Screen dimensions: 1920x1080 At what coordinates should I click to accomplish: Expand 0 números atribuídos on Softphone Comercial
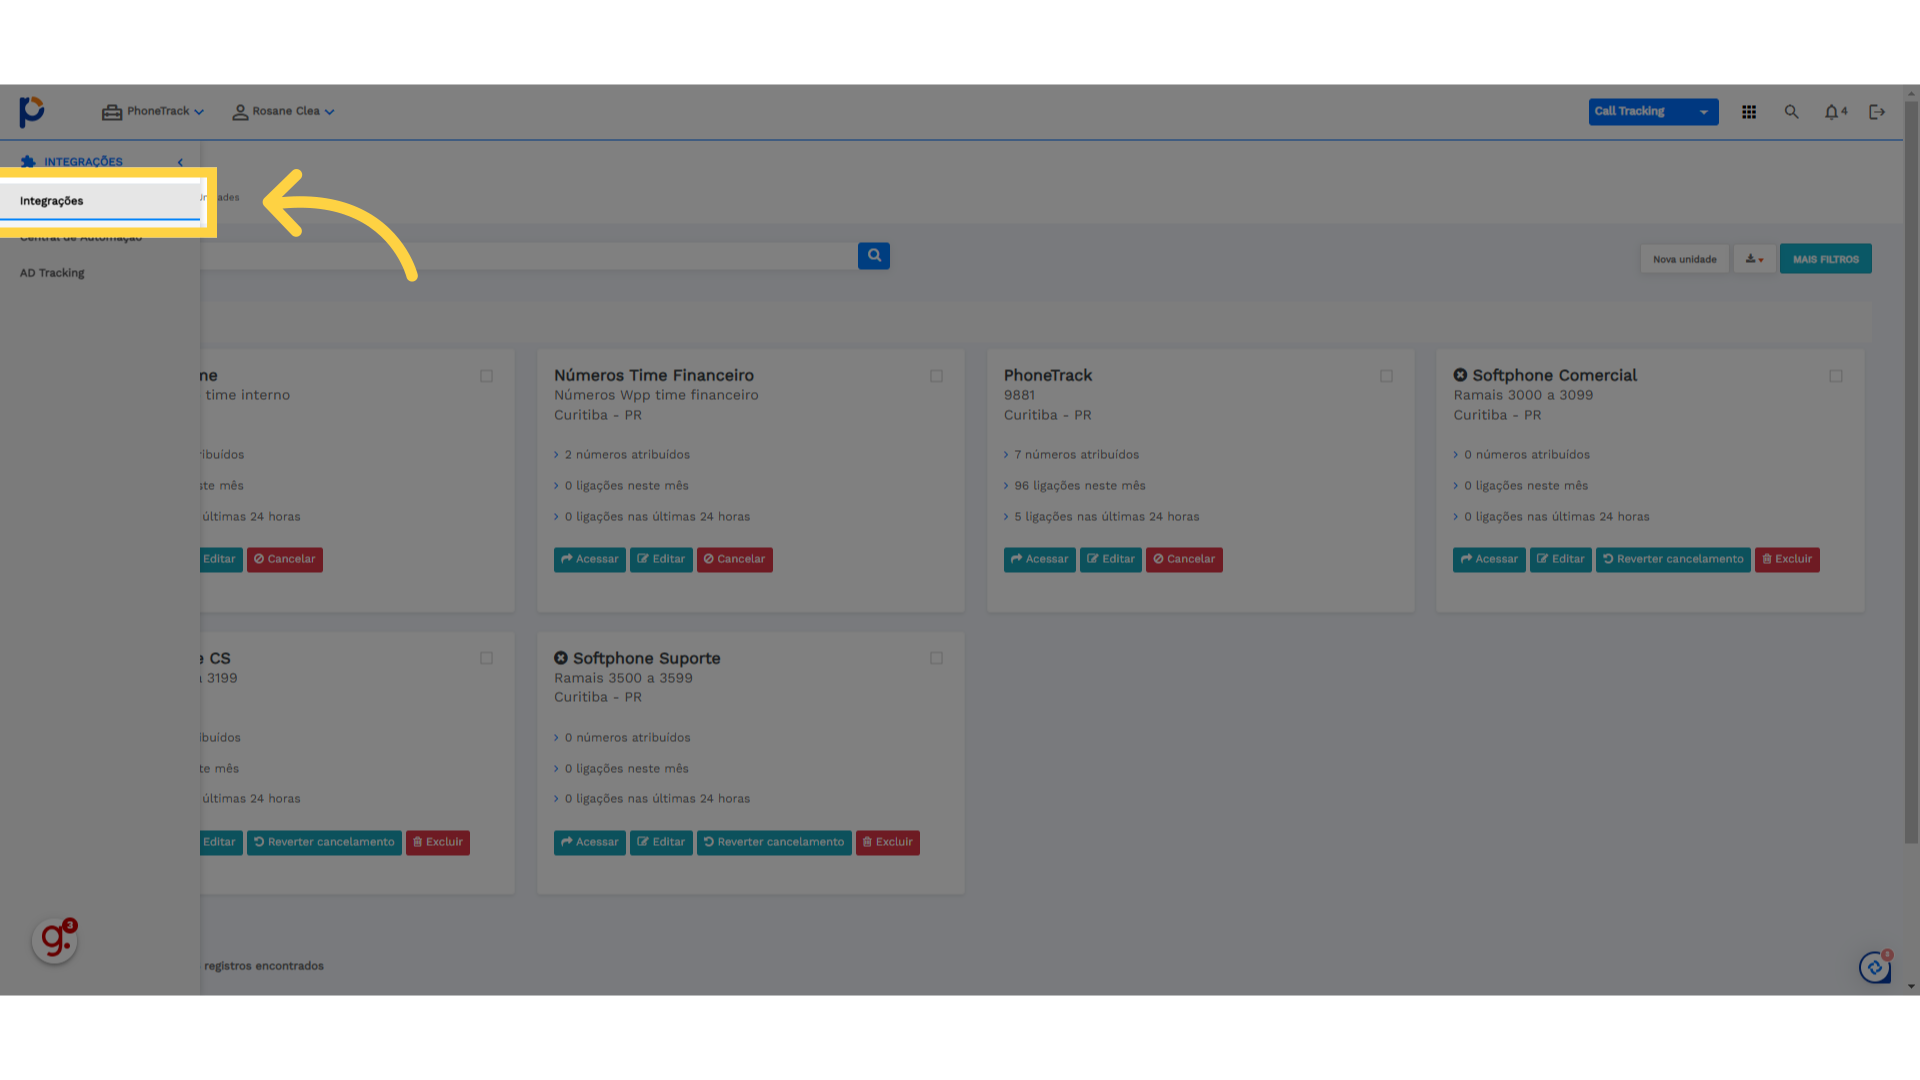[1522, 455]
